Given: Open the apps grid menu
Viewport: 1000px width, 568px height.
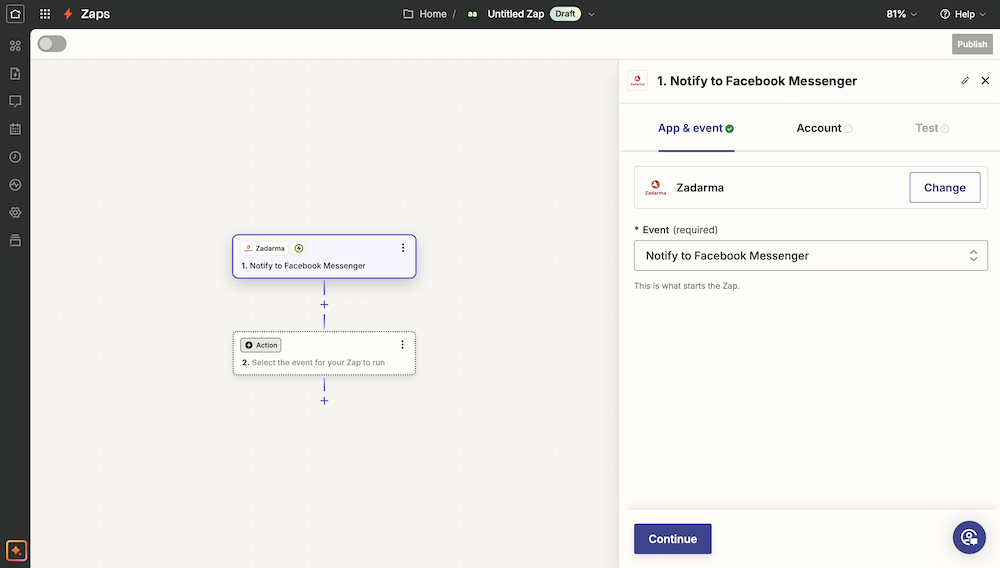Looking at the screenshot, I should [x=45, y=14].
